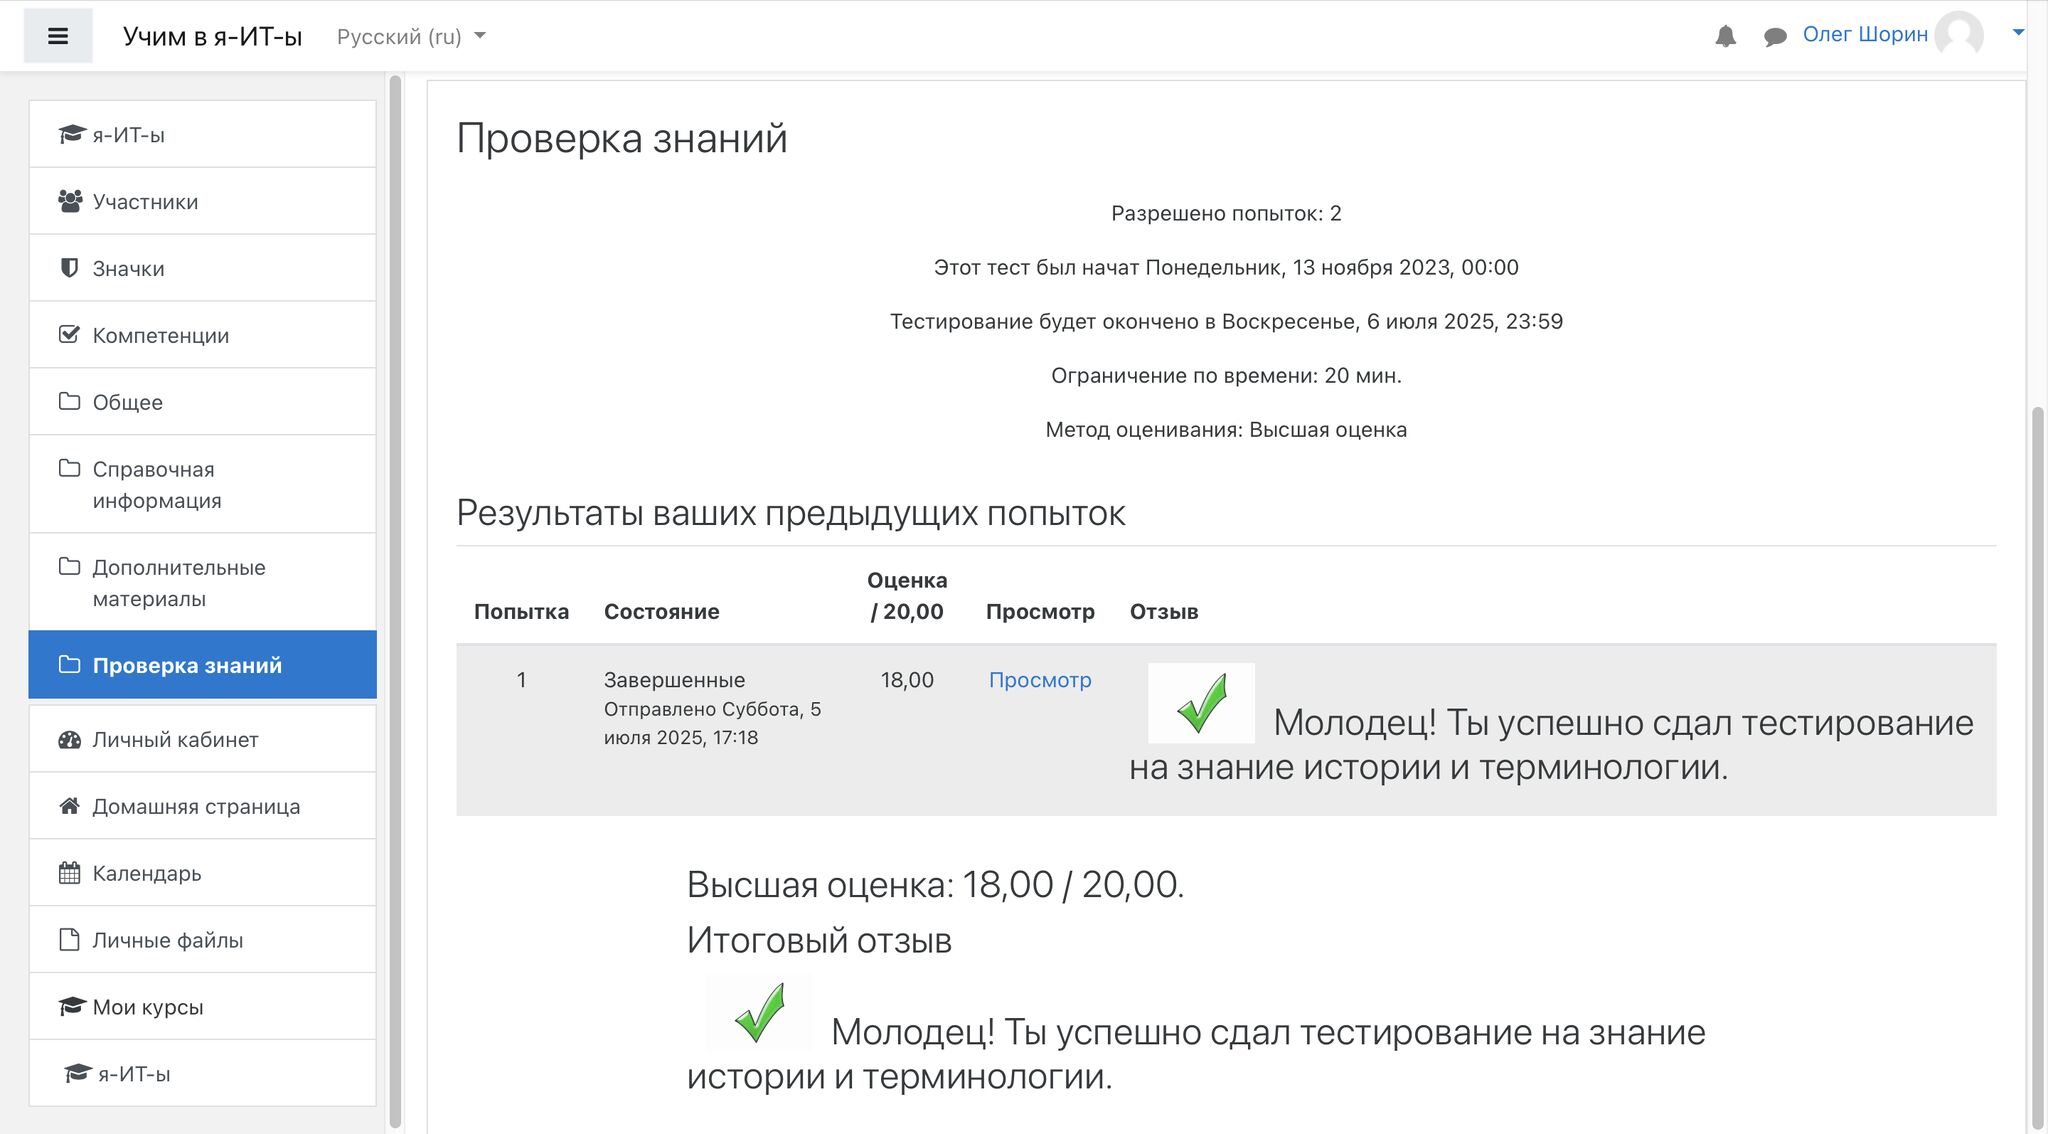
Task: Click the folder icon beside Общее
Action: (69, 401)
